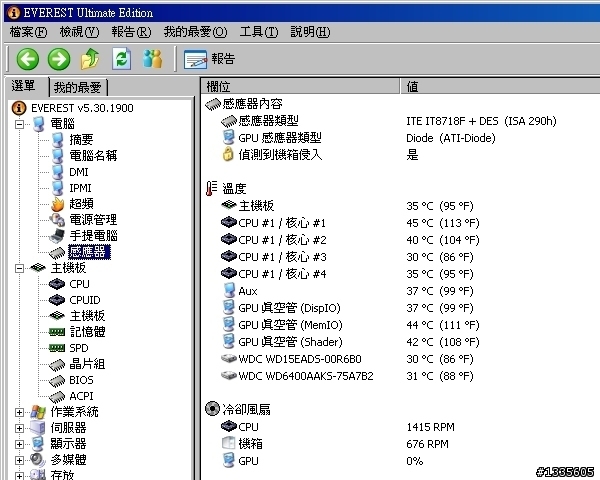Viewport: 600px width, 480px height.
Task: Expand the 作業系統 tree node
Action: [x=19, y=412]
